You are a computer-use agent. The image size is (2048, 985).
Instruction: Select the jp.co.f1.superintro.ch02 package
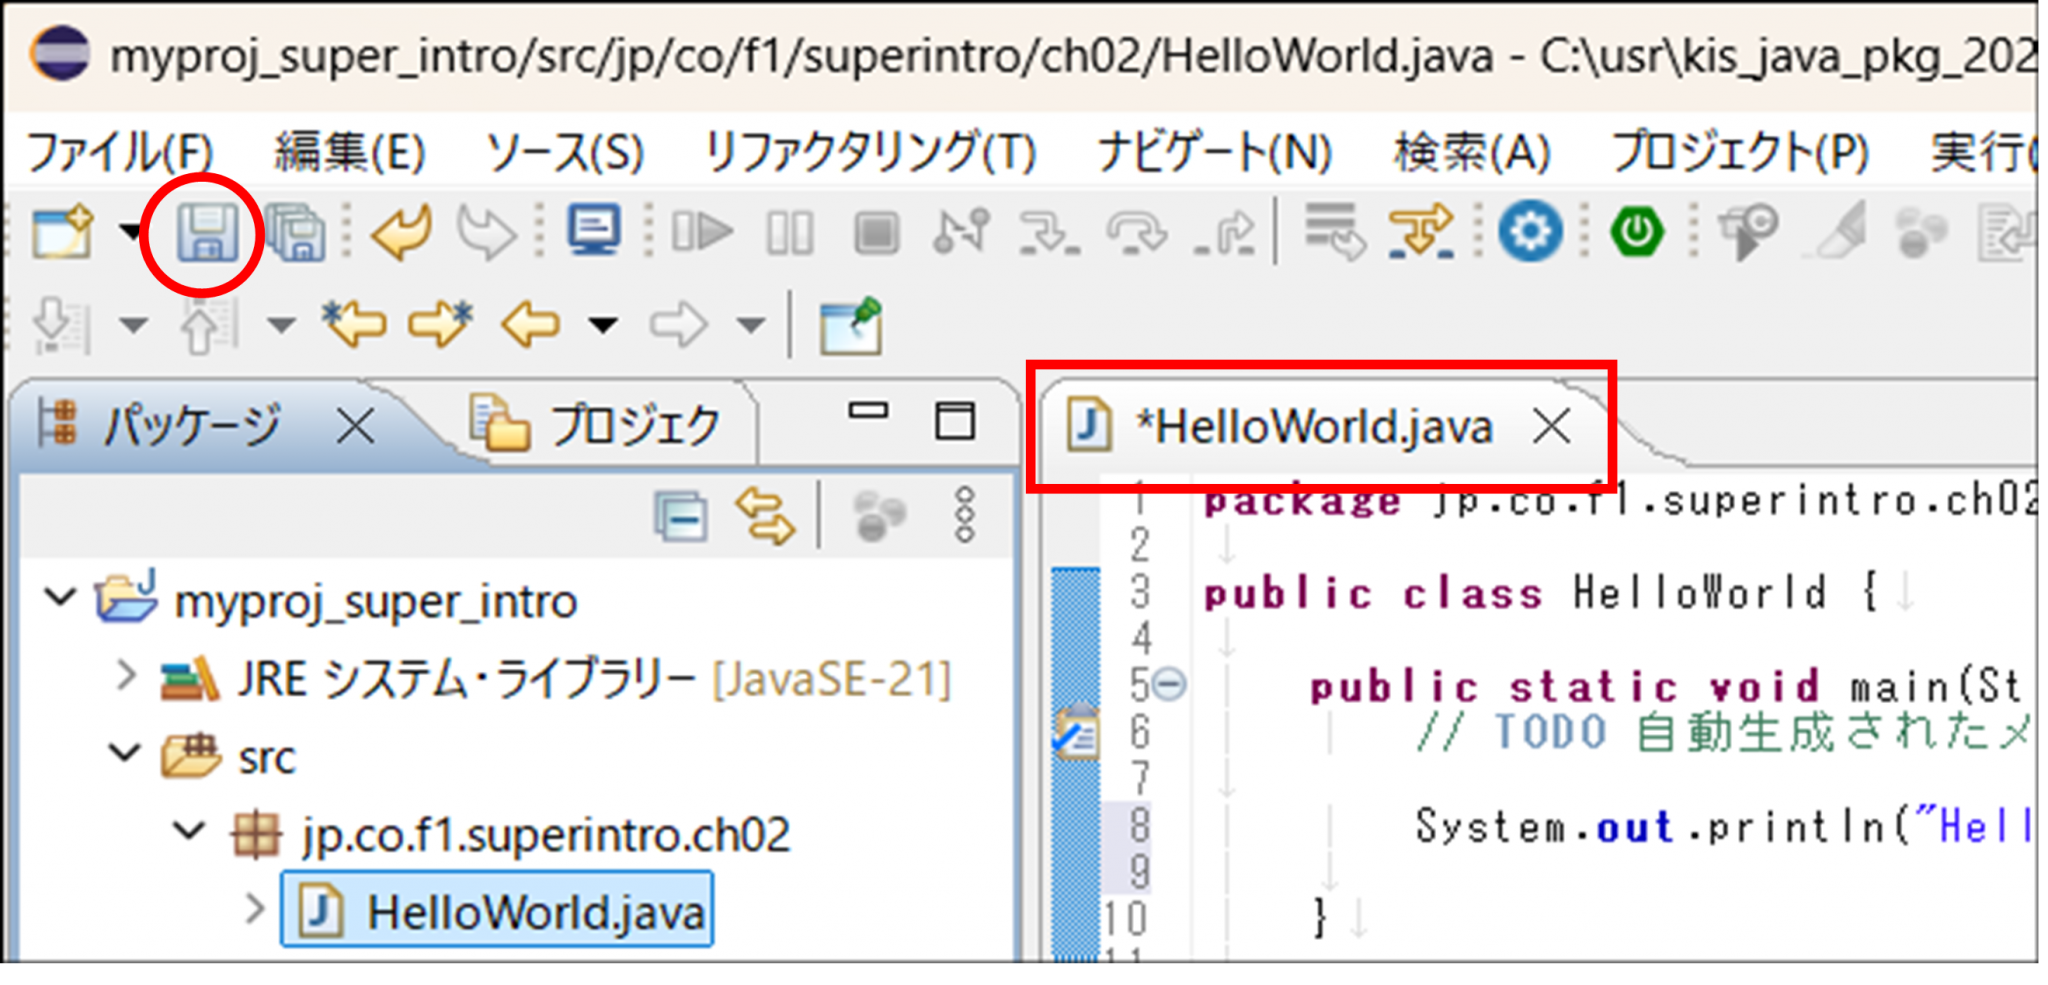click(x=545, y=834)
